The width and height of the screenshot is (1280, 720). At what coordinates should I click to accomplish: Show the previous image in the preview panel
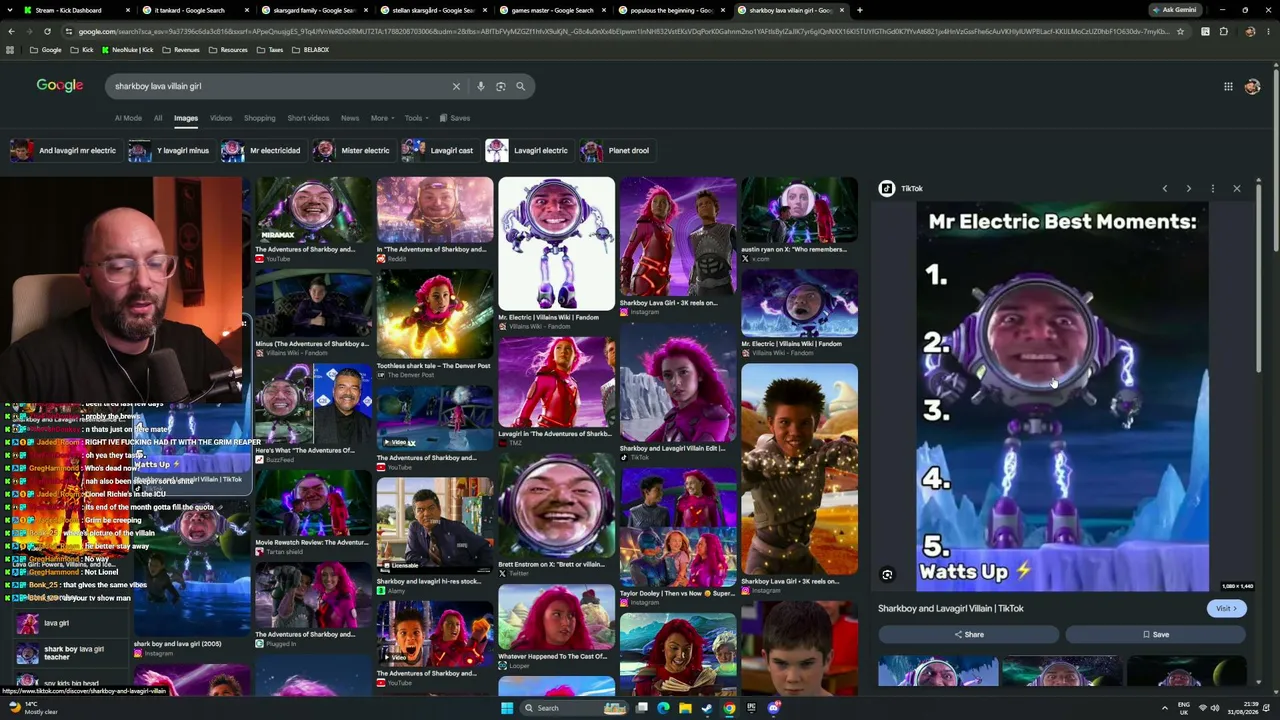pos(1164,188)
